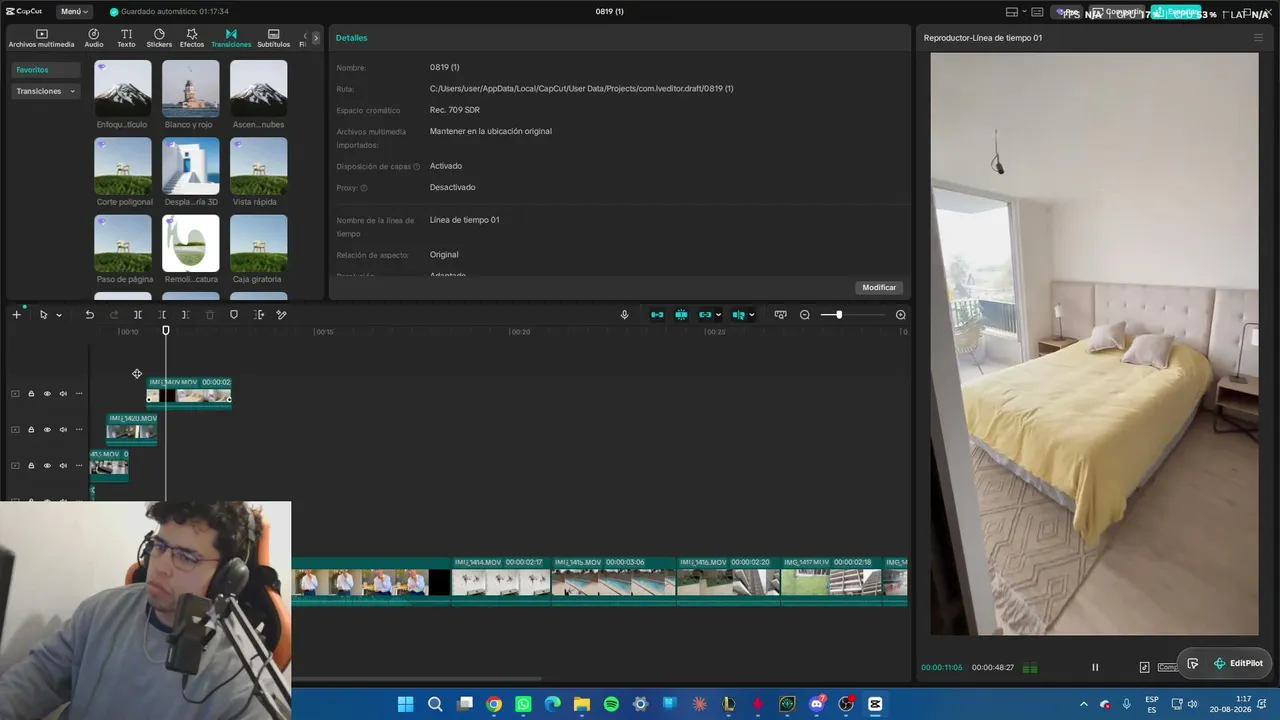Mute the IMG_1420.MOV track
Screen dimensions: 1280x720
[63, 430]
